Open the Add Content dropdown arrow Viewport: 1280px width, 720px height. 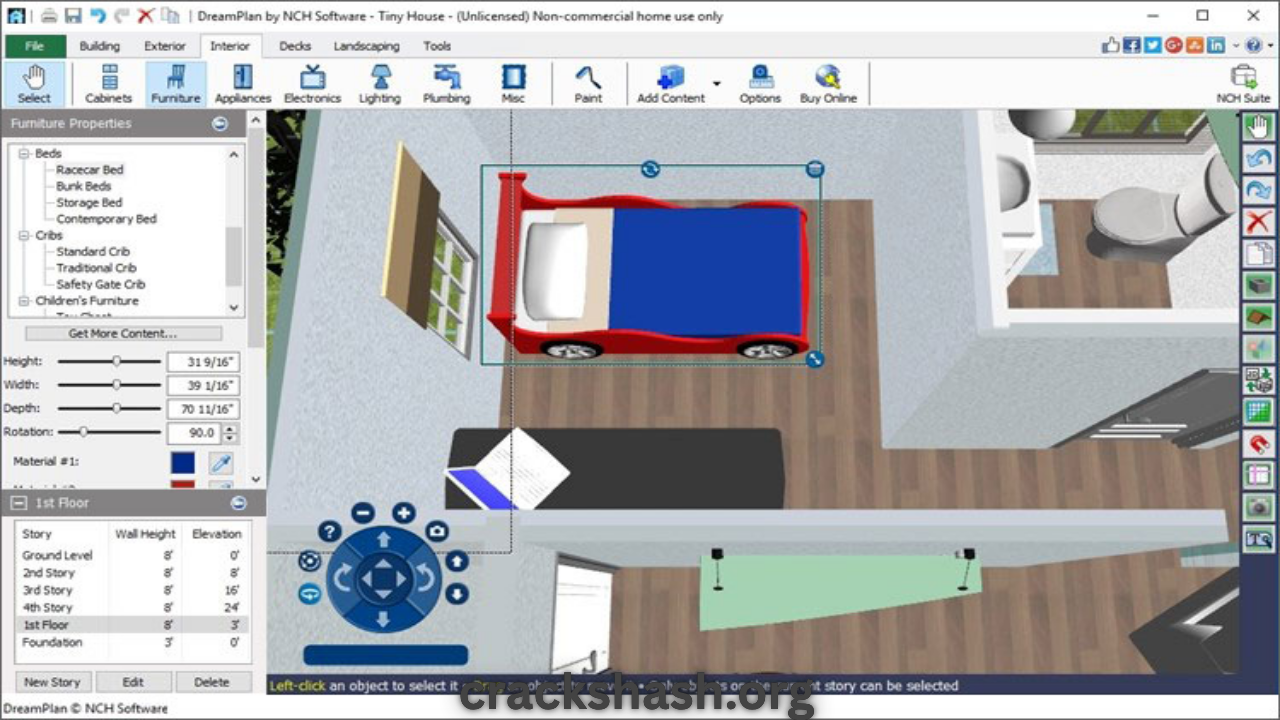[x=716, y=84]
